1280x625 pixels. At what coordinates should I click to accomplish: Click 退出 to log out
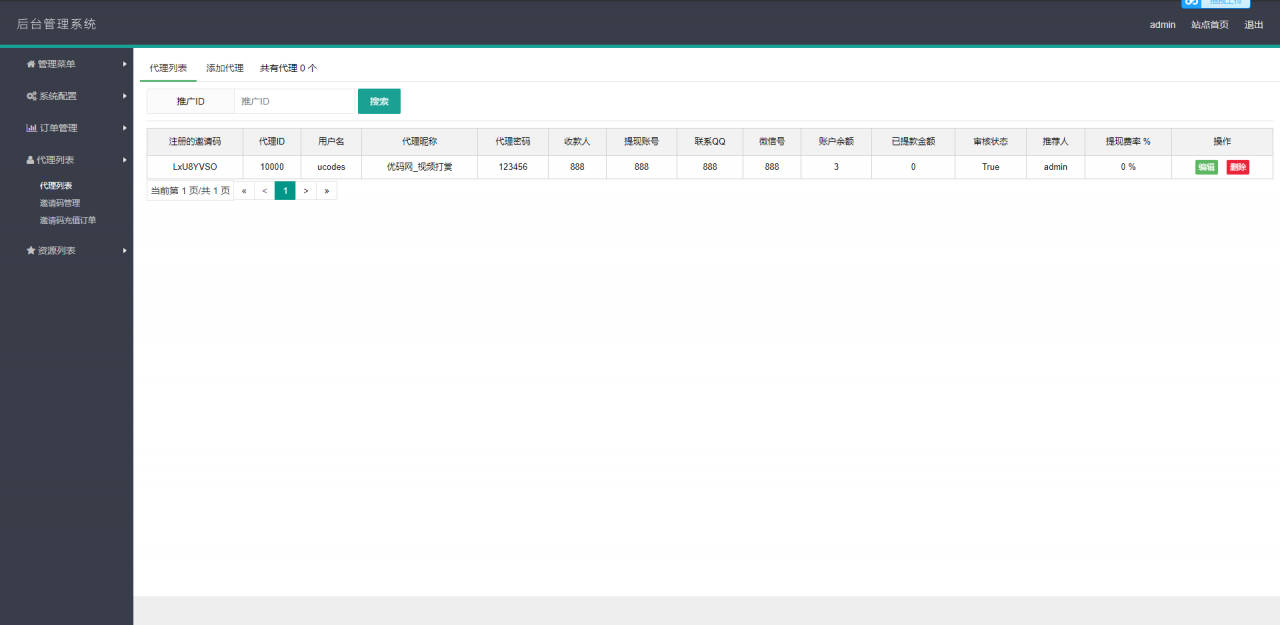click(1254, 25)
